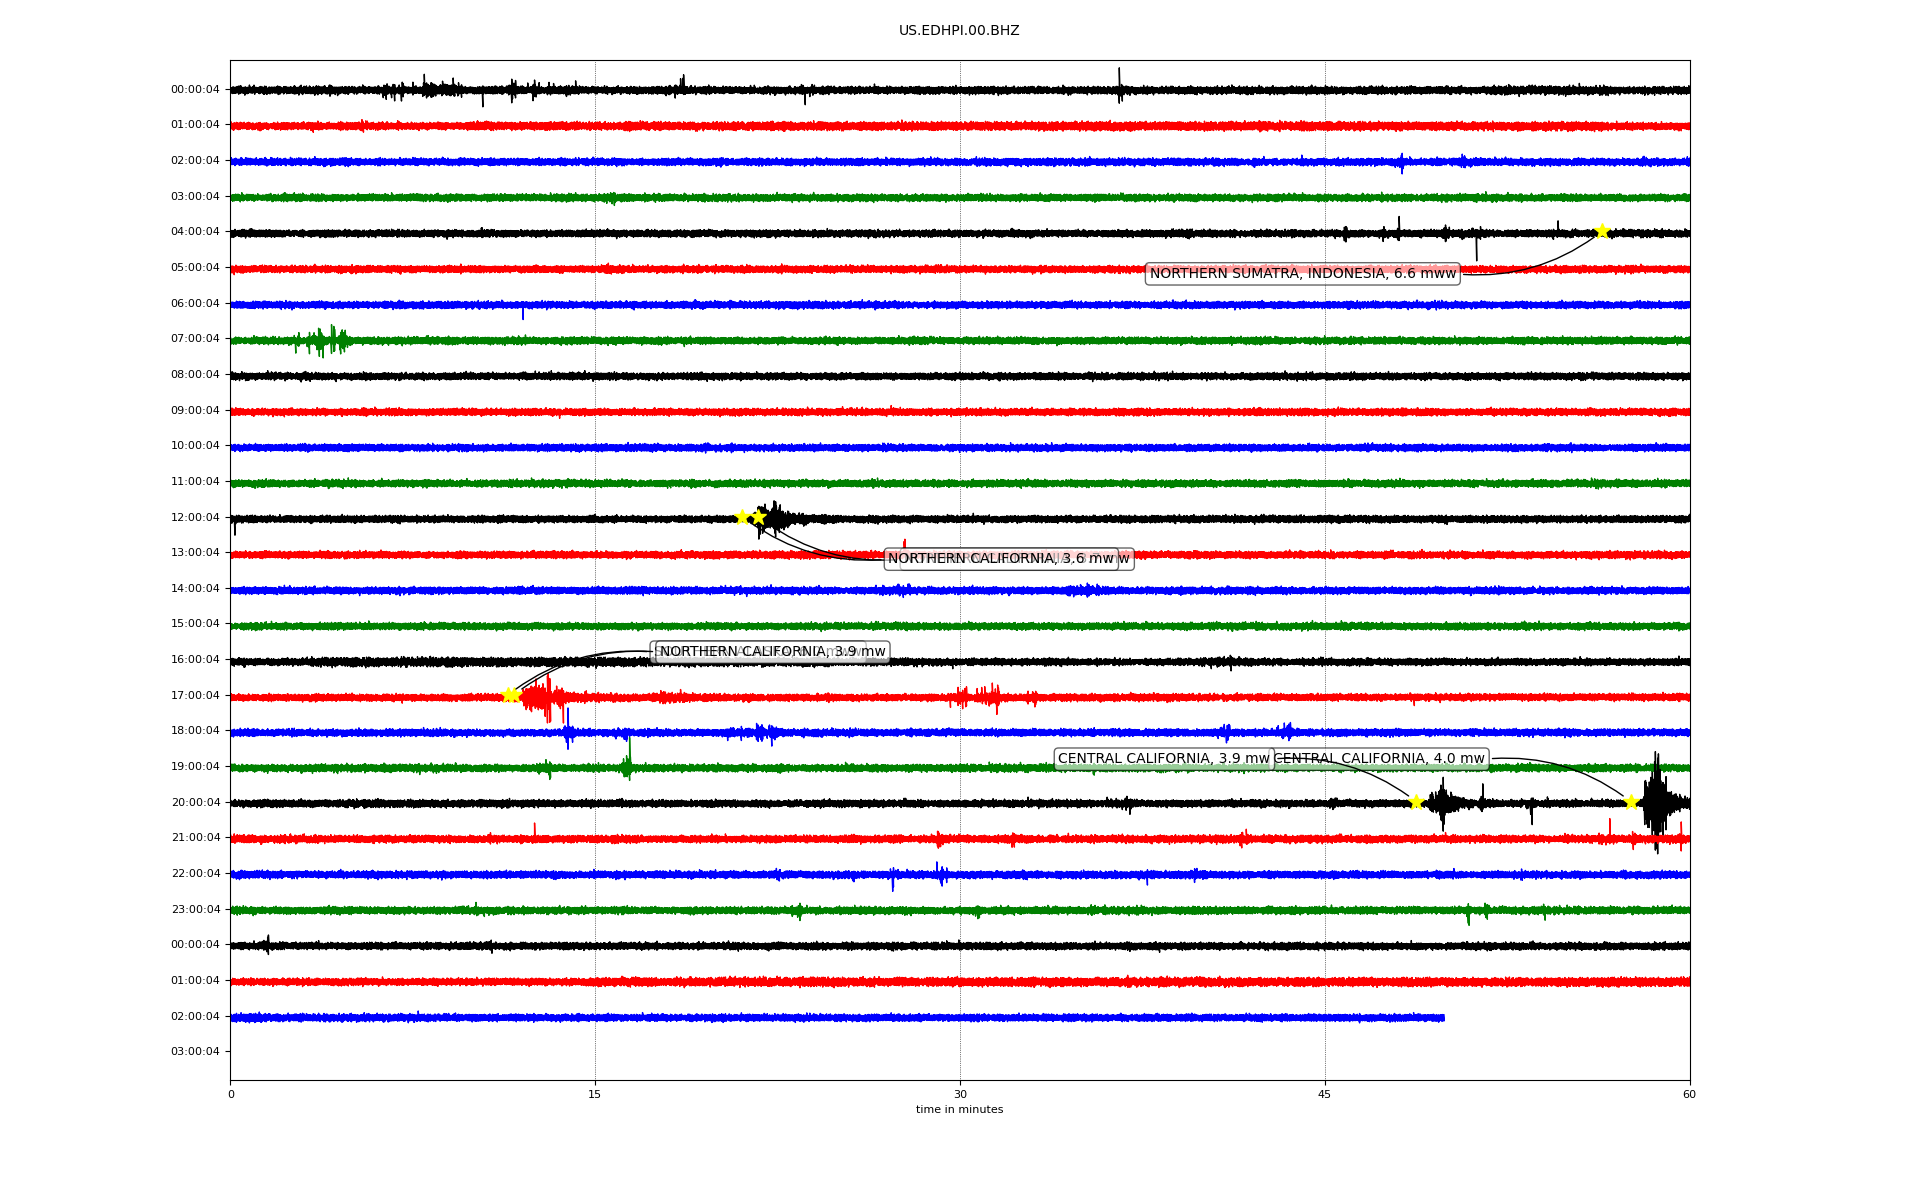Click the 30 minute x-axis tick label

(x=960, y=1094)
